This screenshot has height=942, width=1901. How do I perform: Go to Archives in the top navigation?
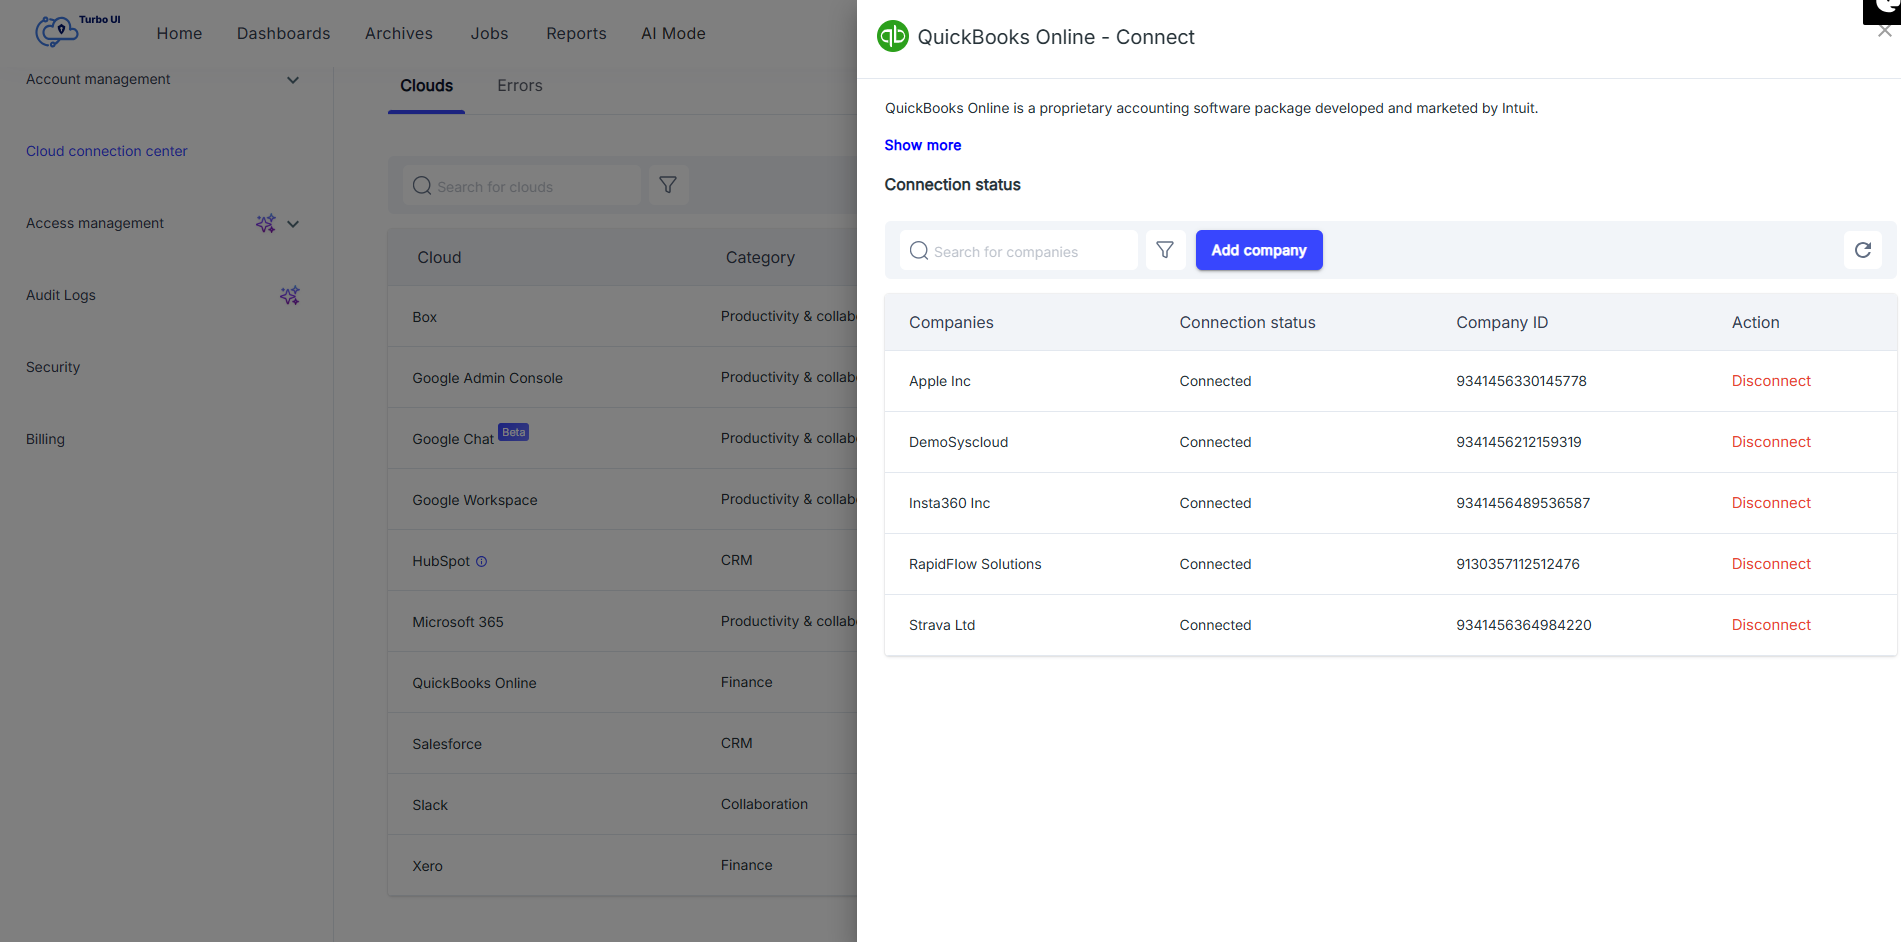click(x=399, y=33)
